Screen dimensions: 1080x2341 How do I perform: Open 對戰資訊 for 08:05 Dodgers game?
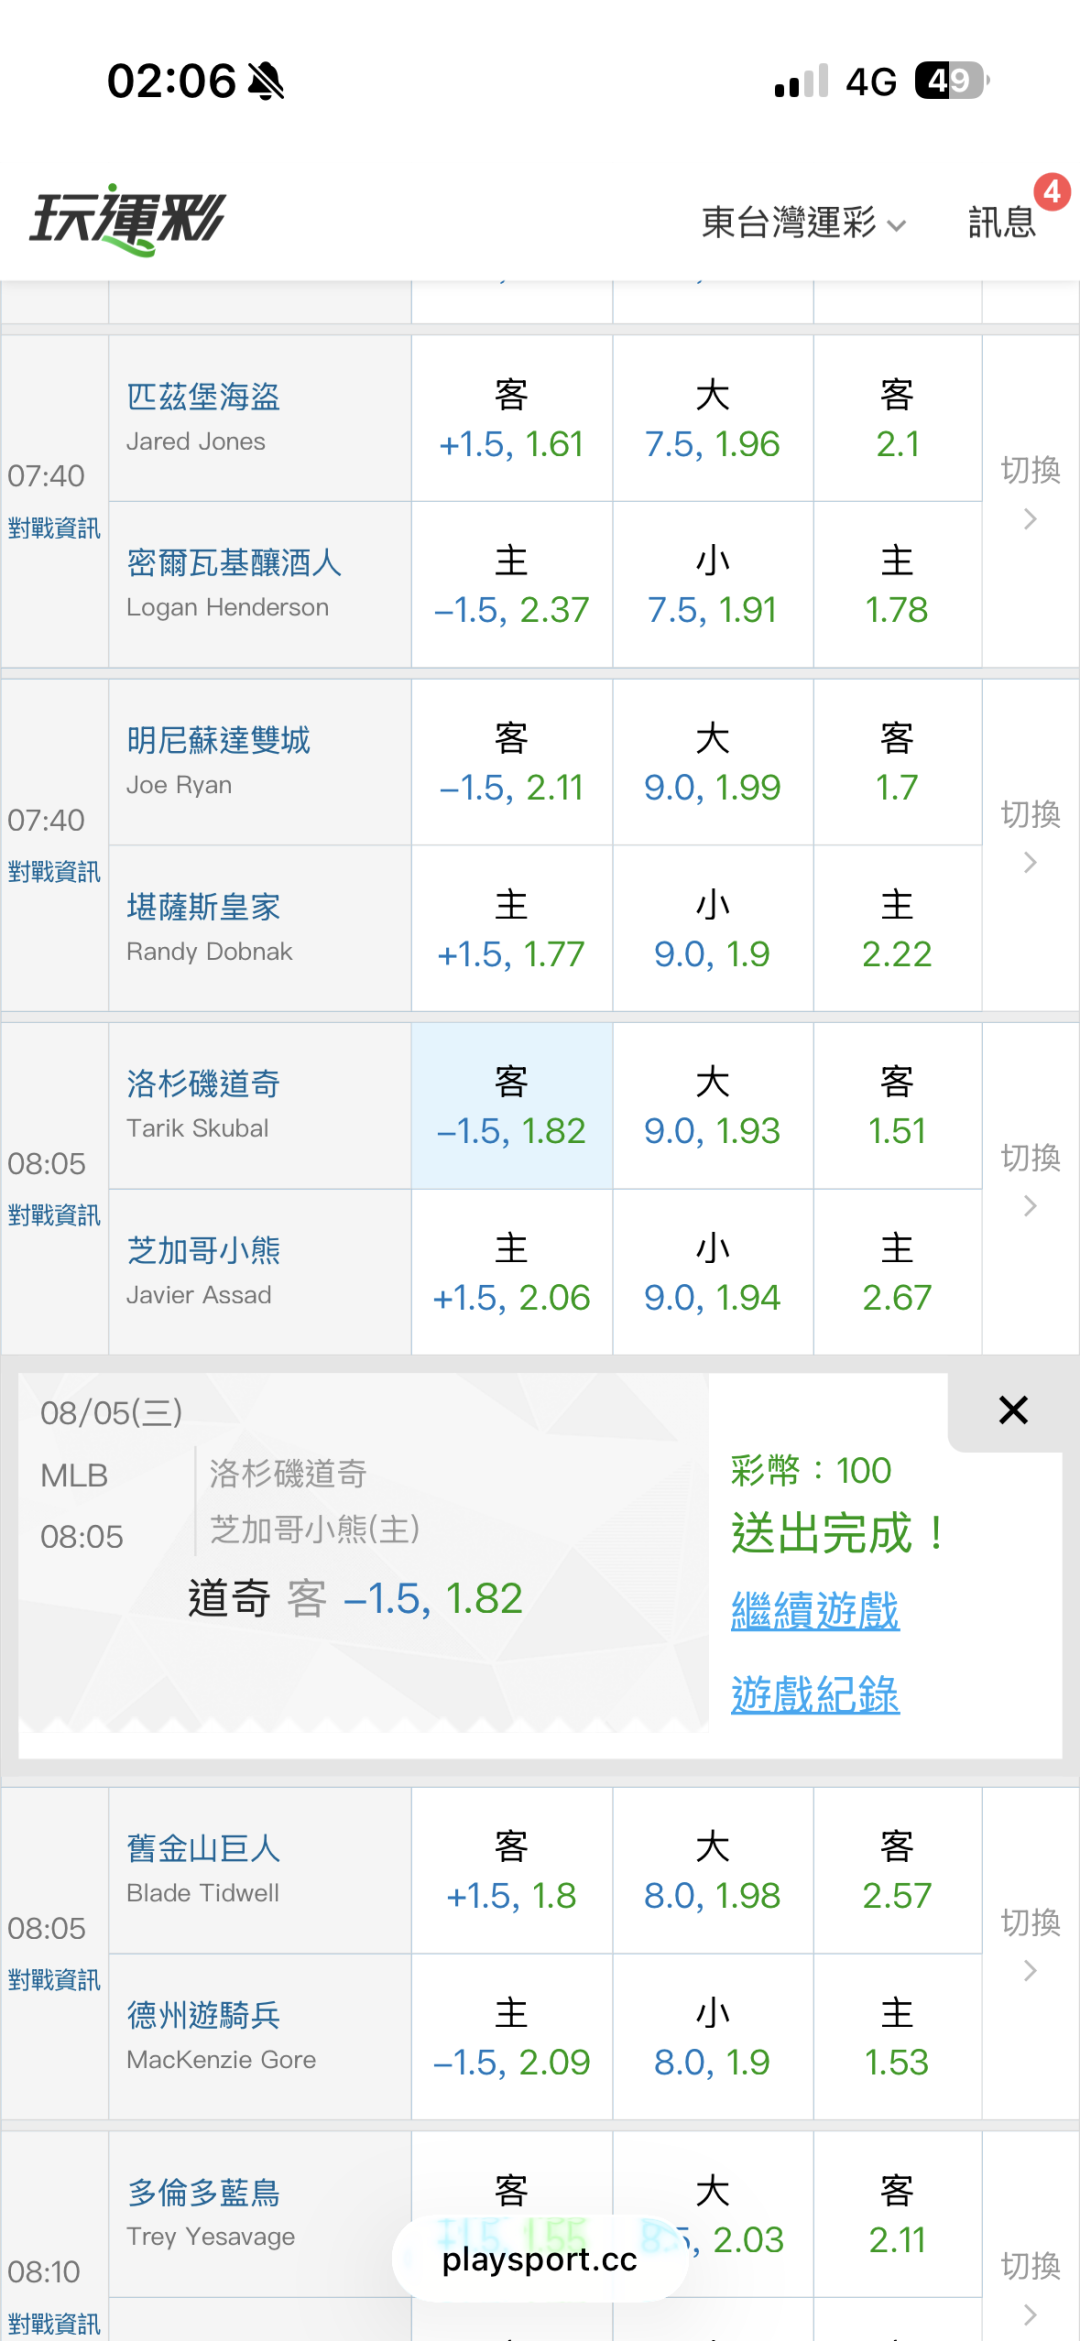[x=54, y=1216]
